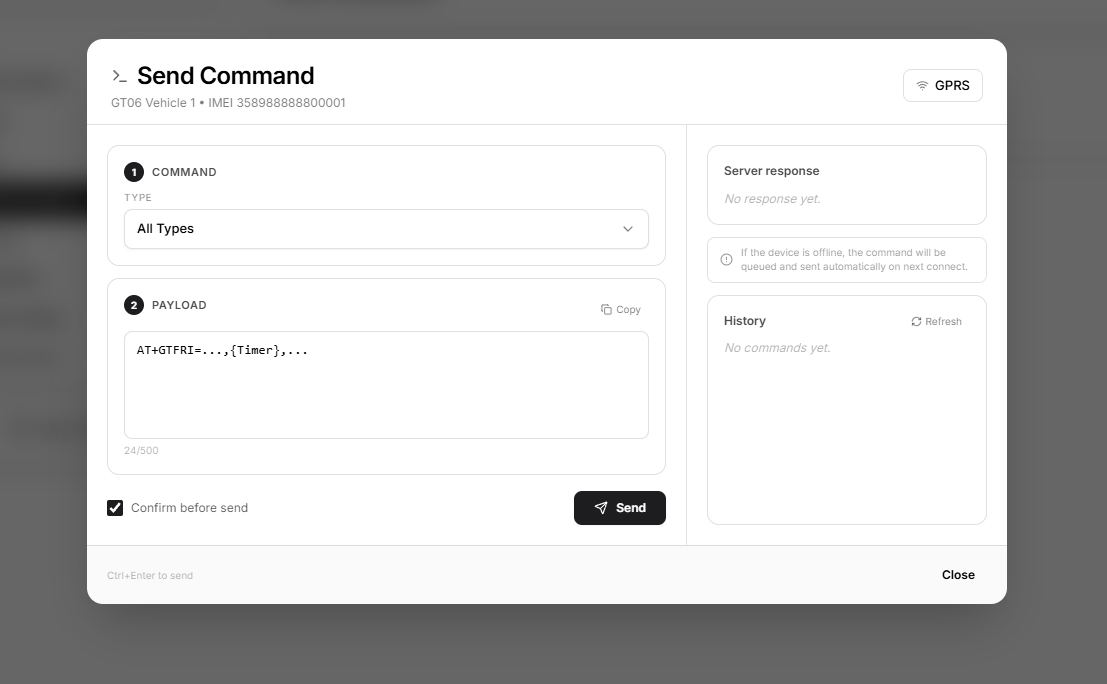
Task: Click the refresh arrows icon in History
Action: point(916,321)
